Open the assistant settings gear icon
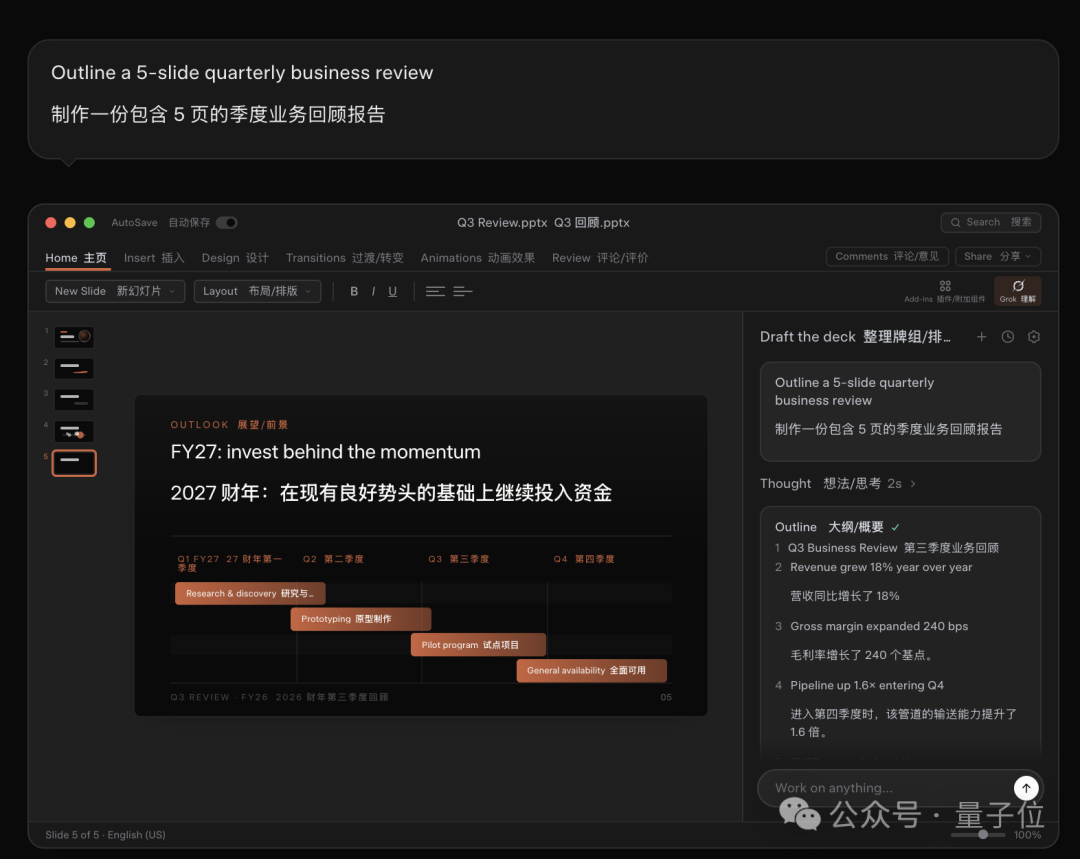 tap(1034, 337)
